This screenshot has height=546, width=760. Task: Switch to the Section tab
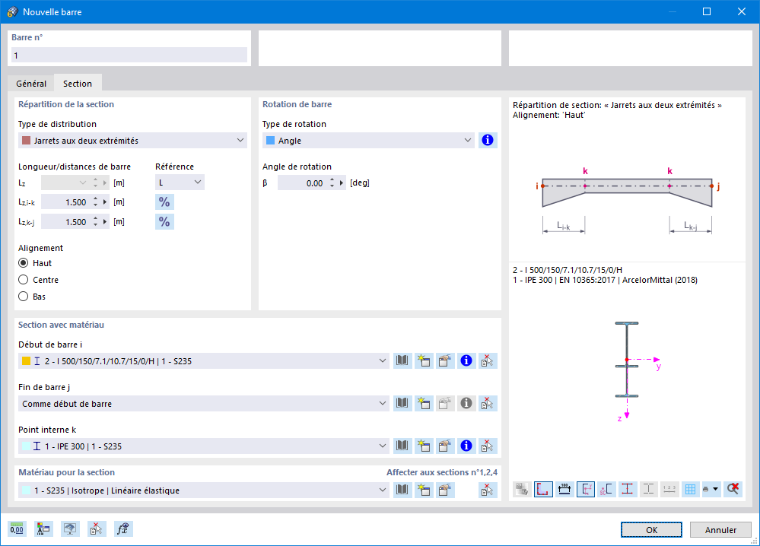pos(78,83)
